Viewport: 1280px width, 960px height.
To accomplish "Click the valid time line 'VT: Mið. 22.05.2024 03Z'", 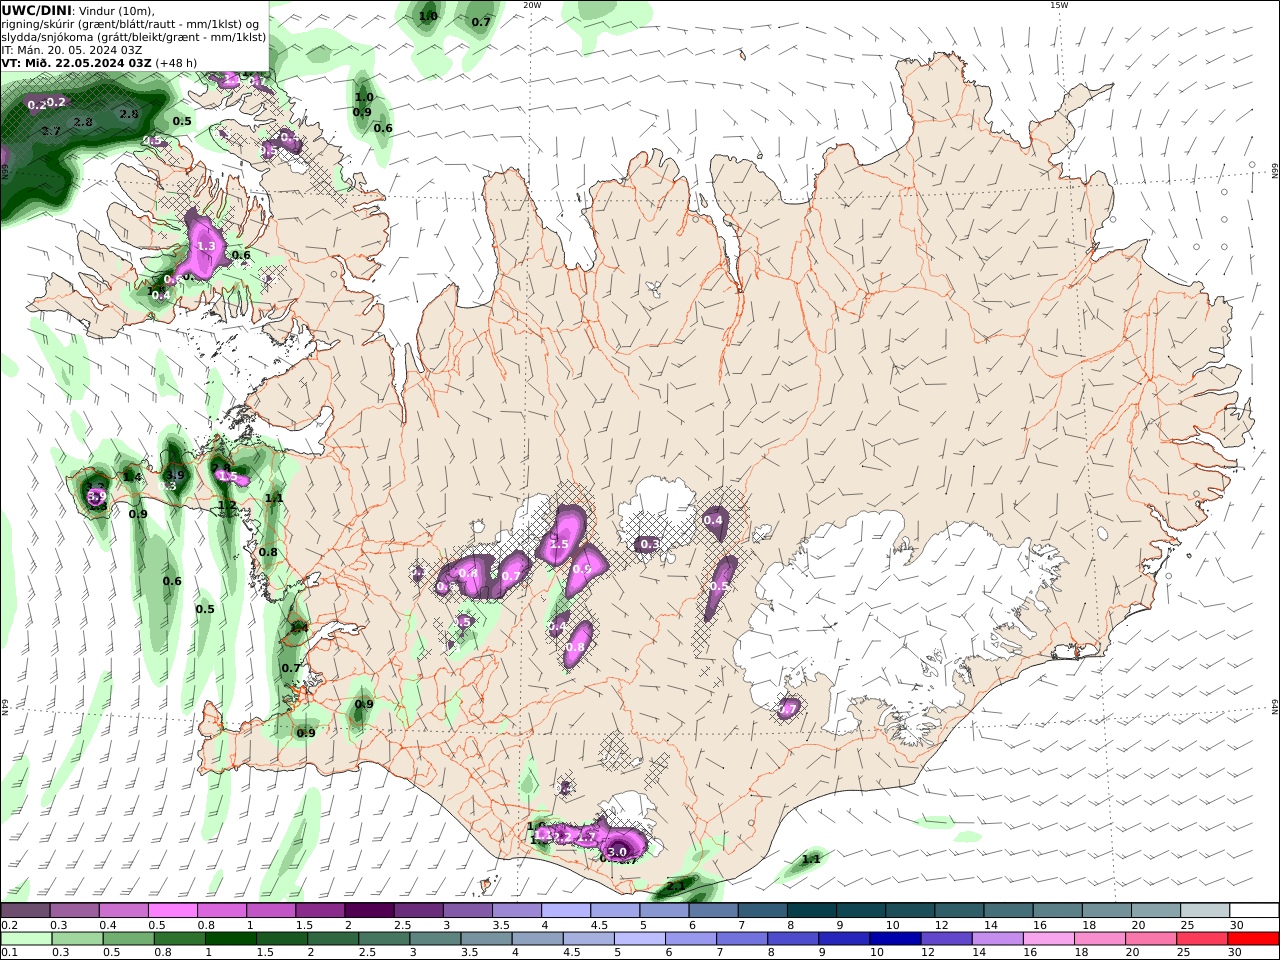I will pyautogui.click(x=76, y=62).
